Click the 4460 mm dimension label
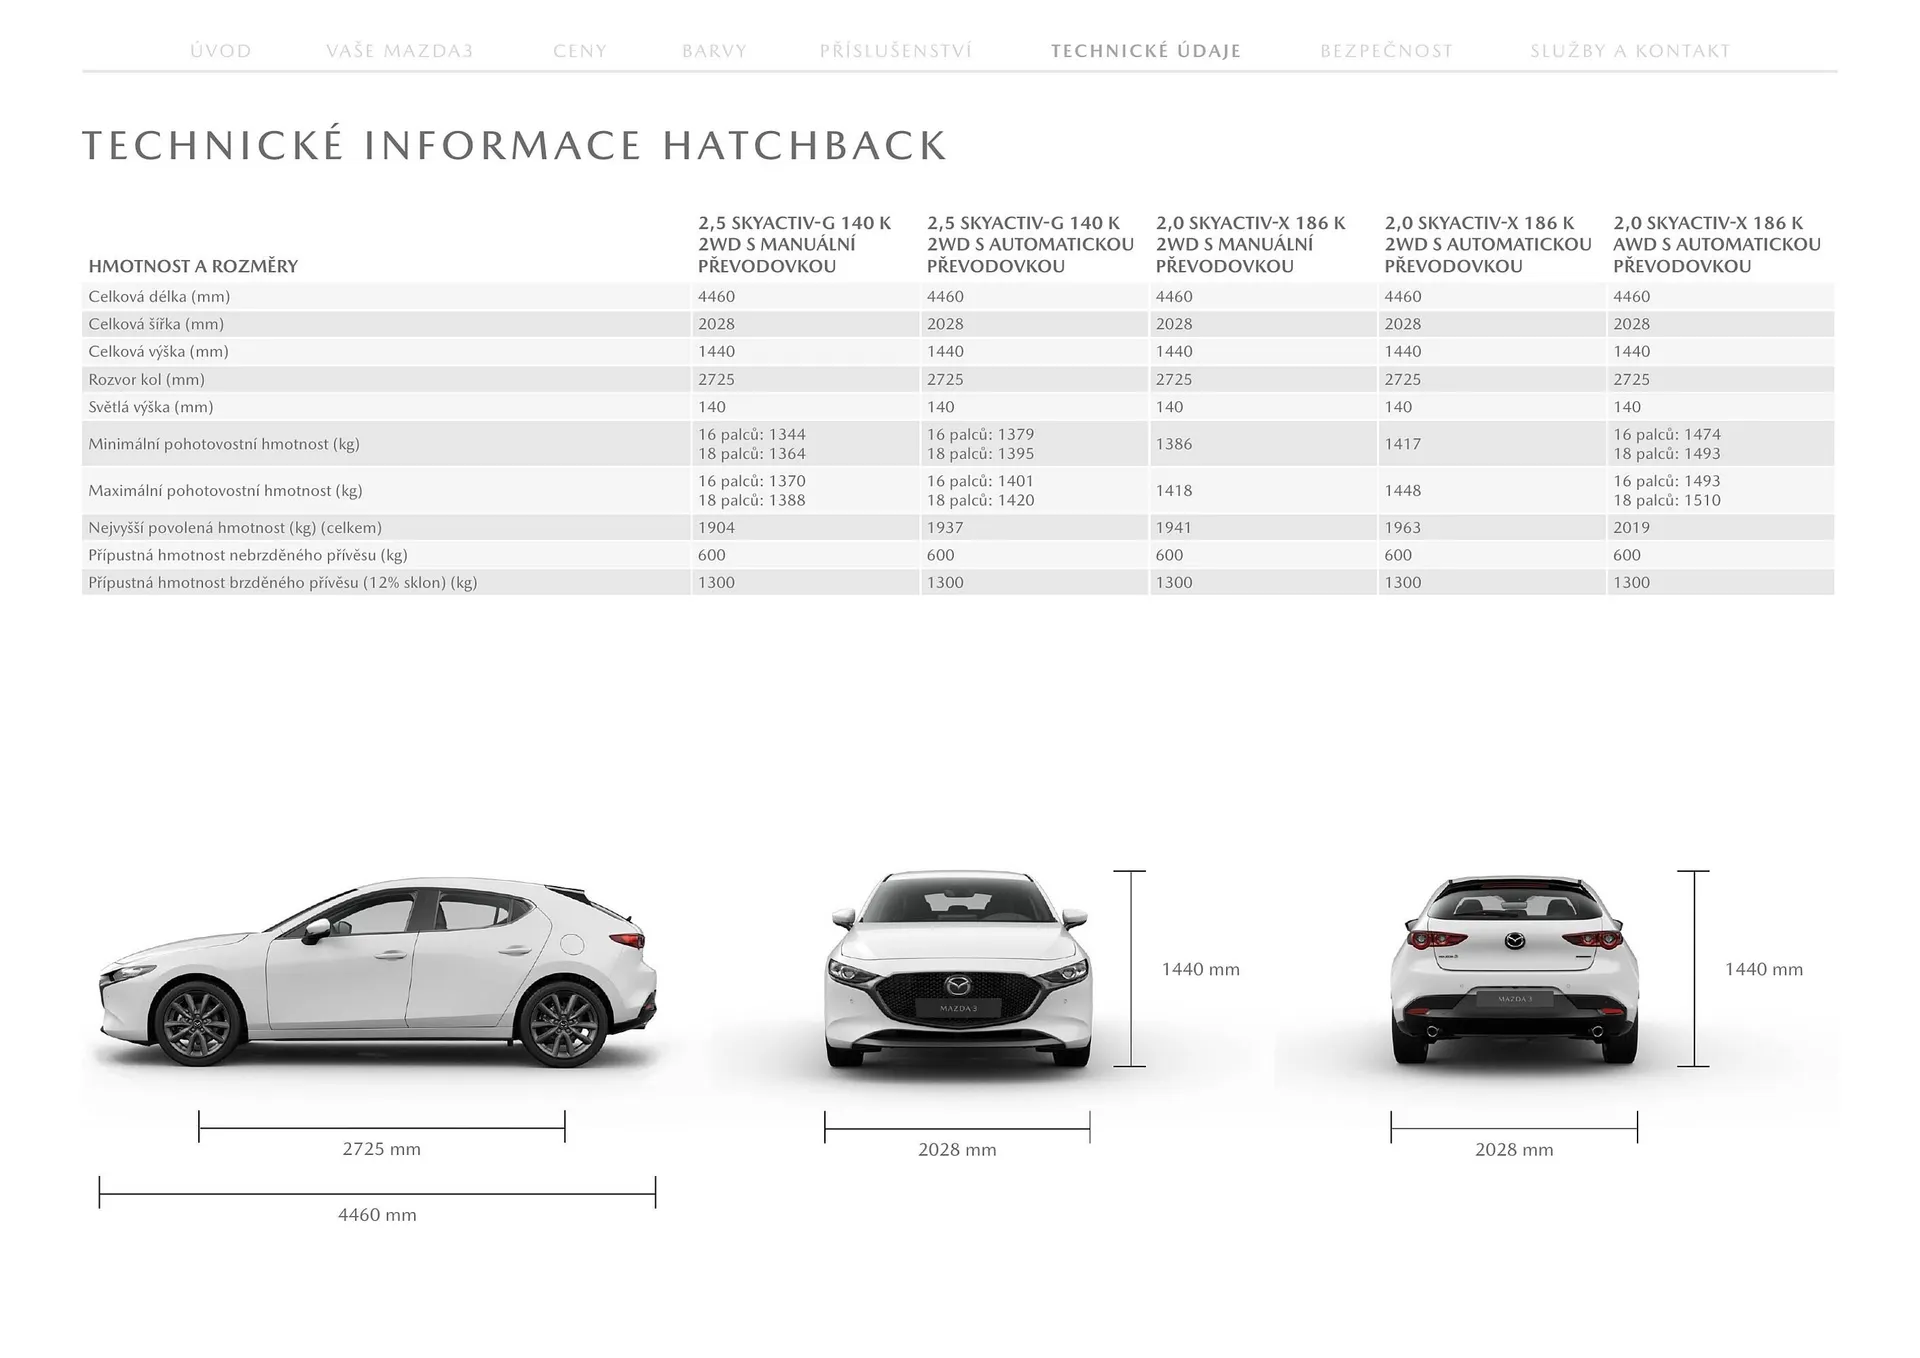The image size is (1920, 1358). pos(377,1215)
